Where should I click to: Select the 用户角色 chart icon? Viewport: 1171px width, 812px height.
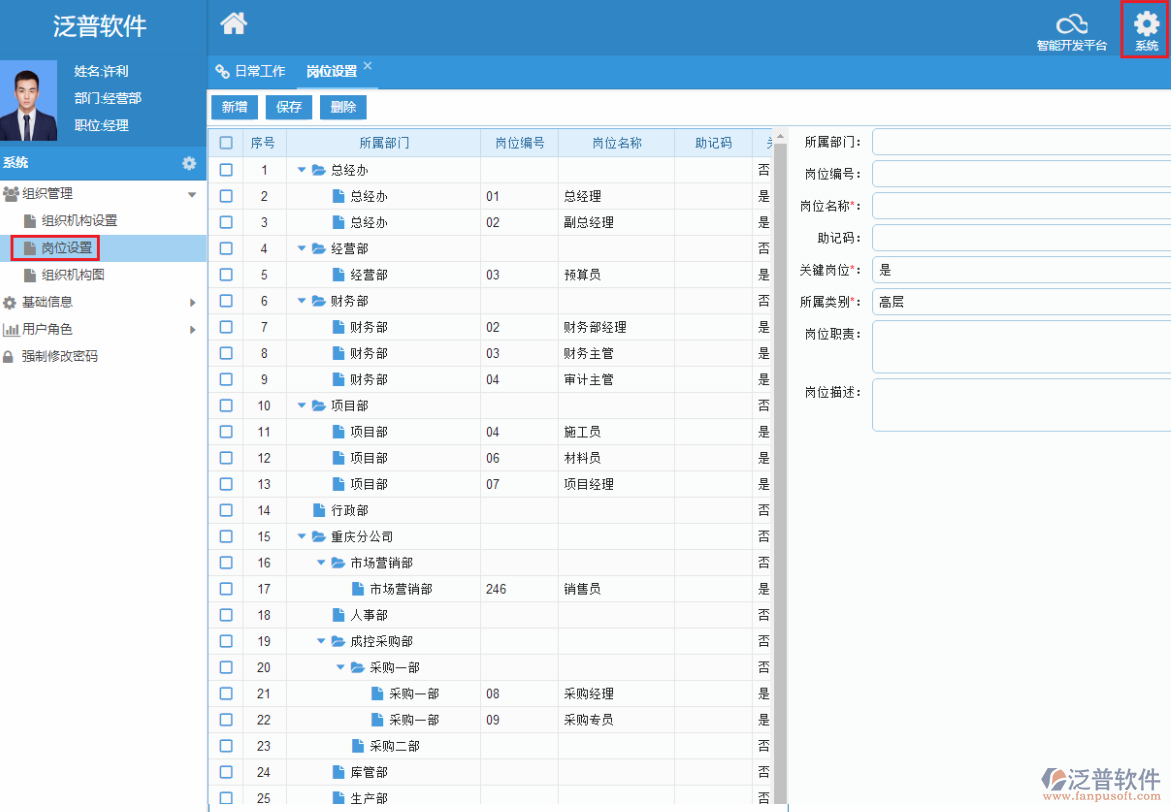point(13,328)
